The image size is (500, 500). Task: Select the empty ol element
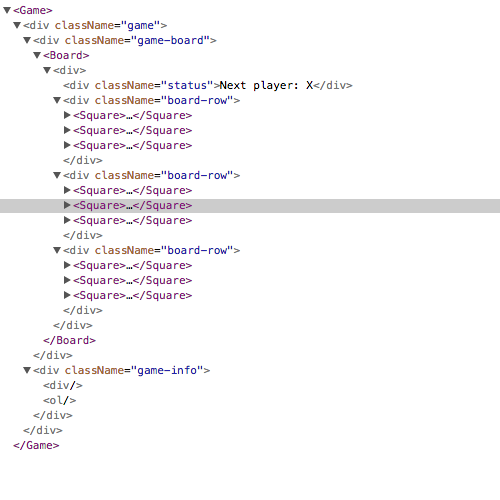(60, 400)
